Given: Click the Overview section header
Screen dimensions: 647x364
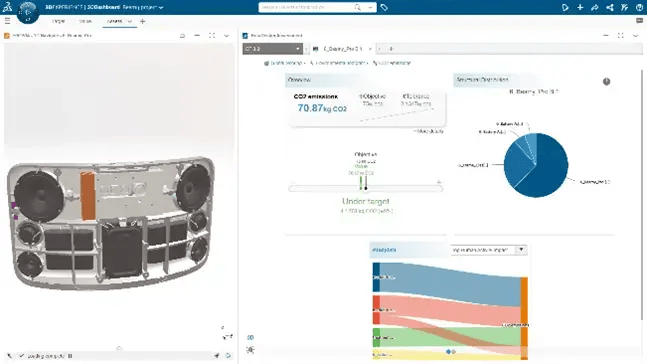Looking at the screenshot, I should point(299,80).
